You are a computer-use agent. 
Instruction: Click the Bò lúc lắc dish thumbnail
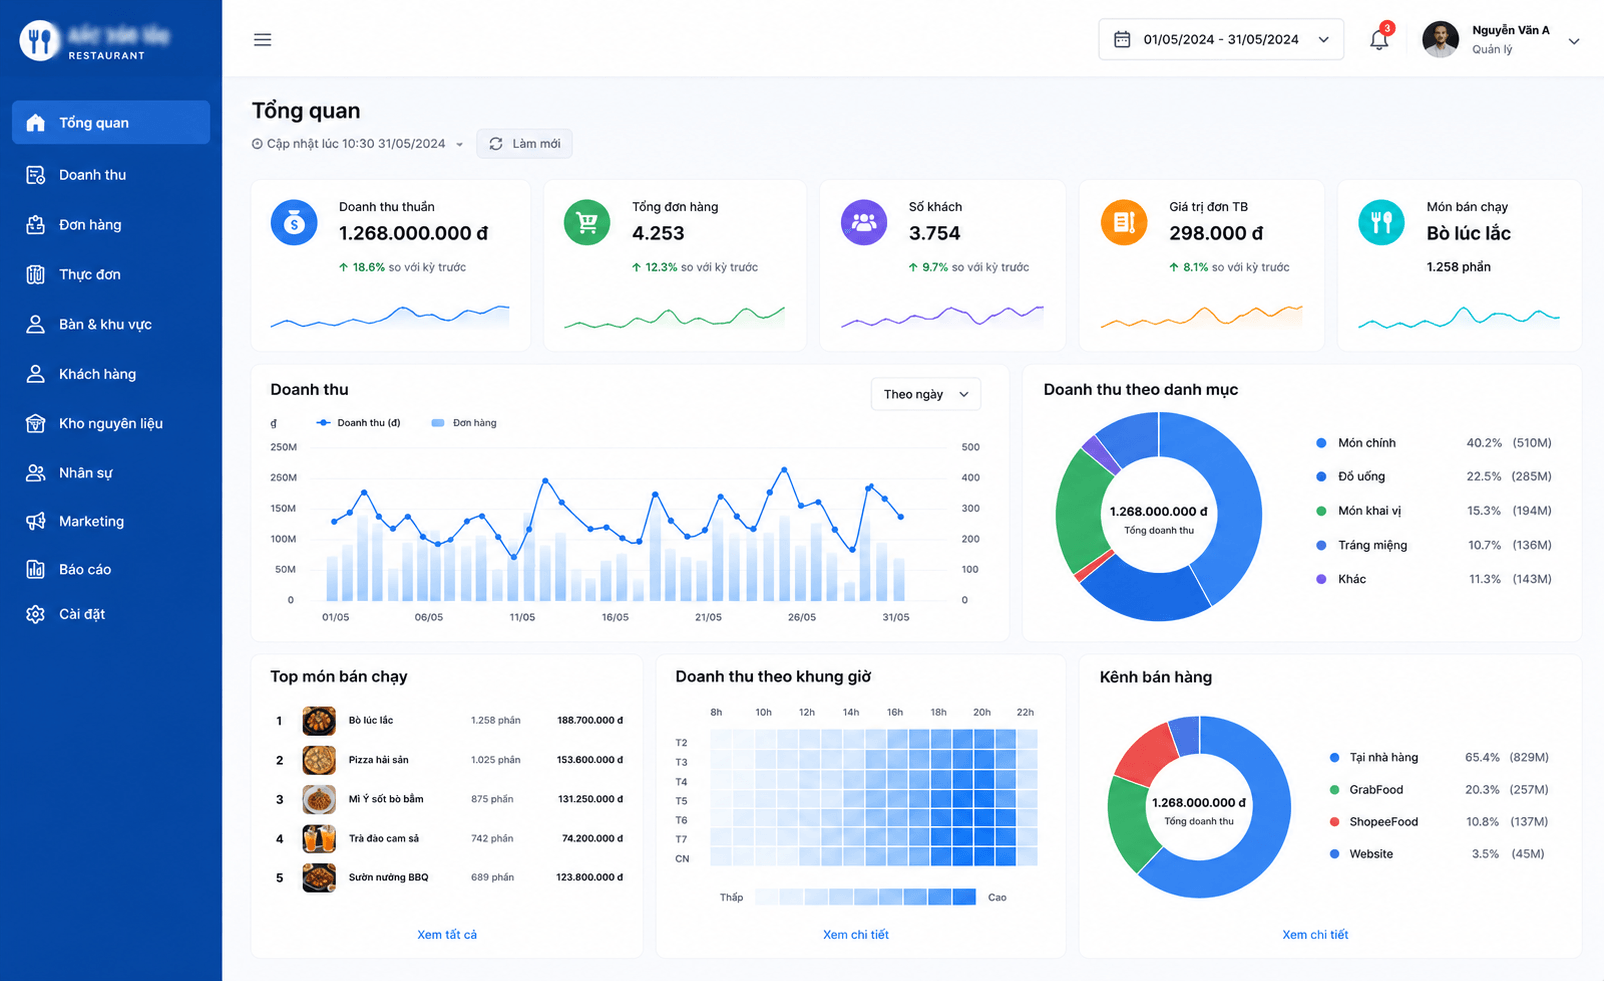point(319,721)
